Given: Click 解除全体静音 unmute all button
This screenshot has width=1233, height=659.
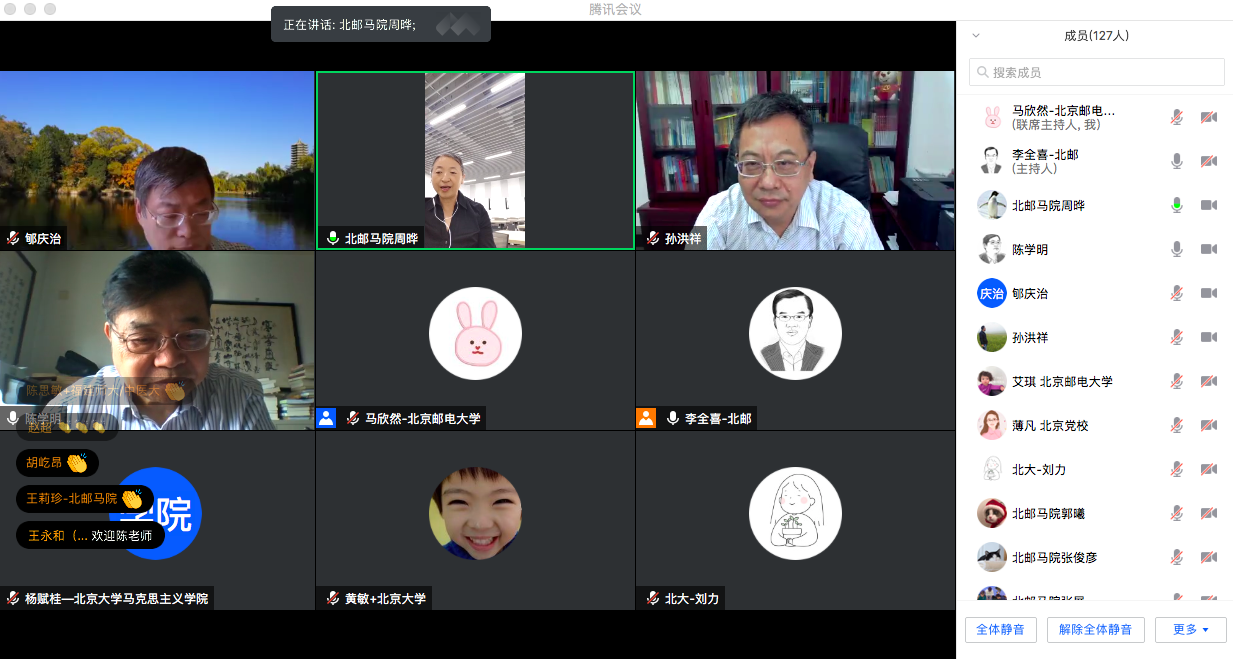Looking at the screenshot, I should tap(1096, 629).
